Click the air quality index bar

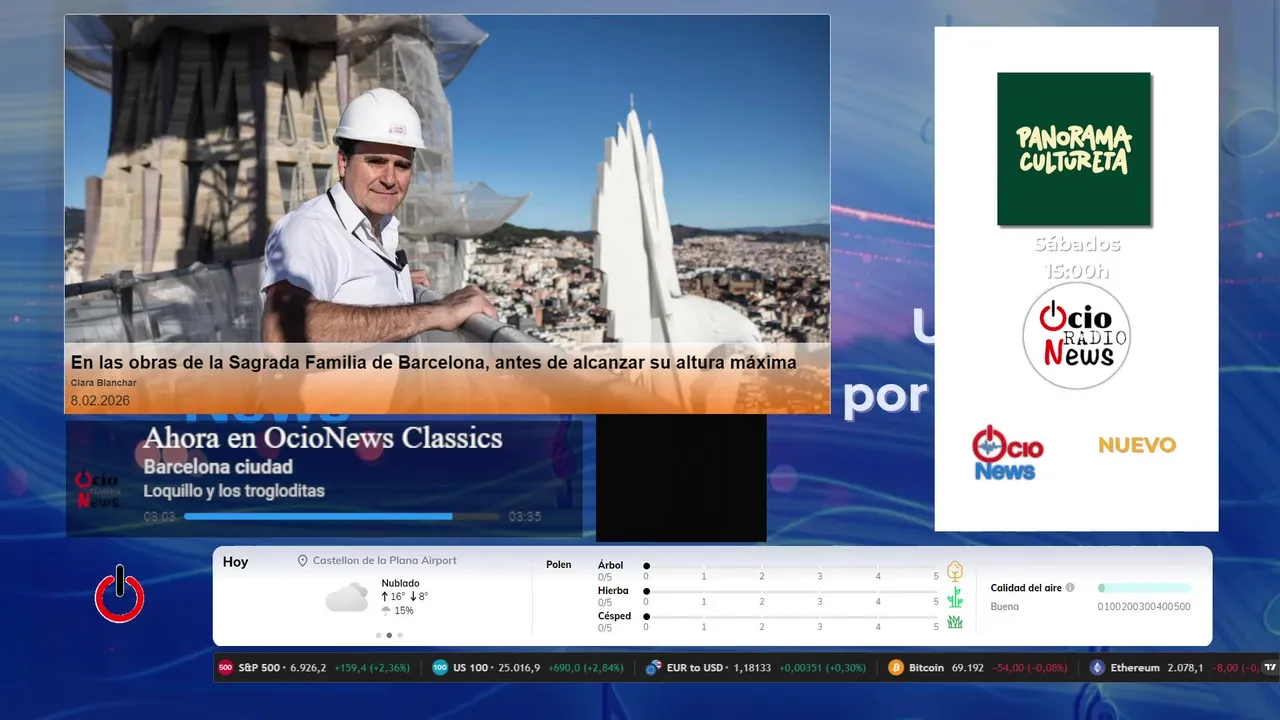[1144, 588]
